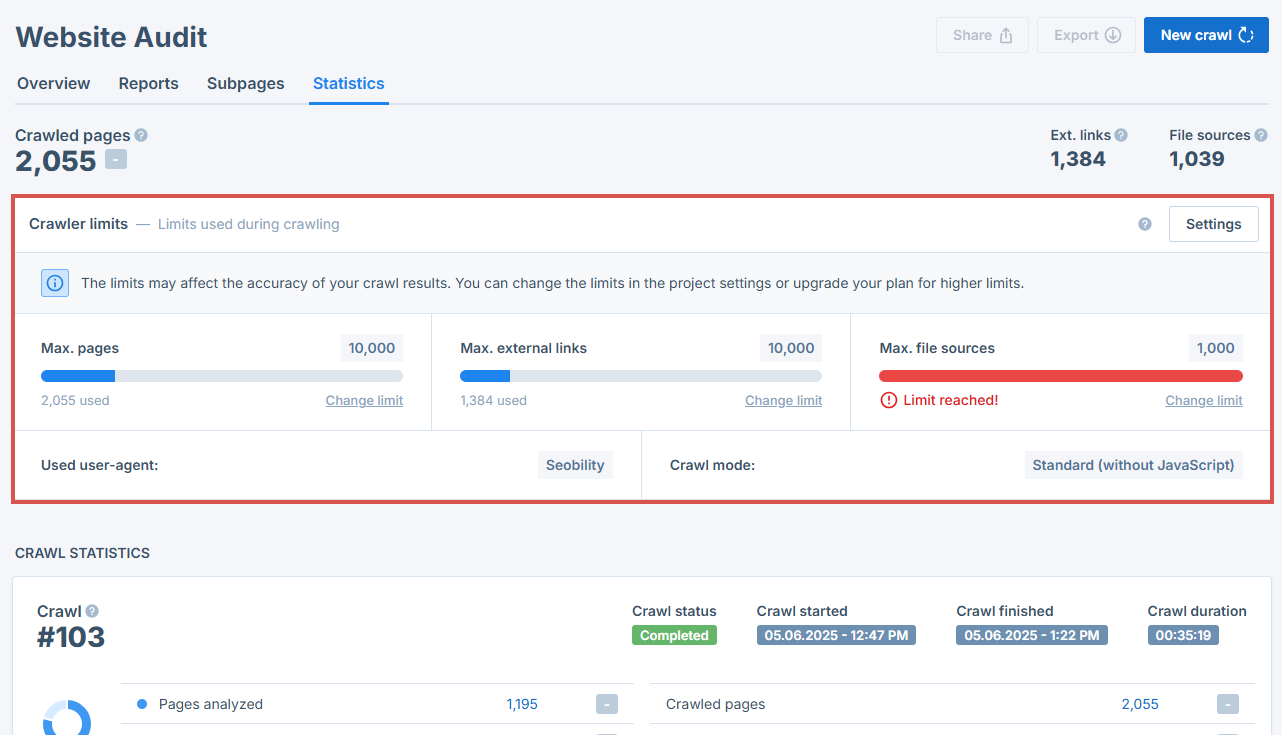Click the Export button

tap(1086, 35)
